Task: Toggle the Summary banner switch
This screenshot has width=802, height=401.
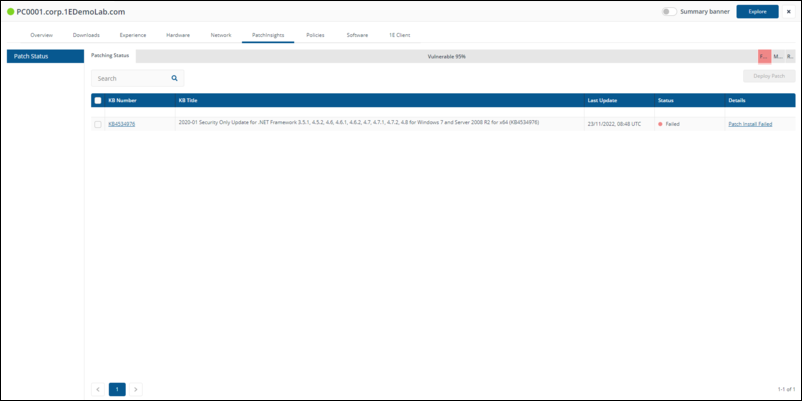Action: [x=668, y=12]
